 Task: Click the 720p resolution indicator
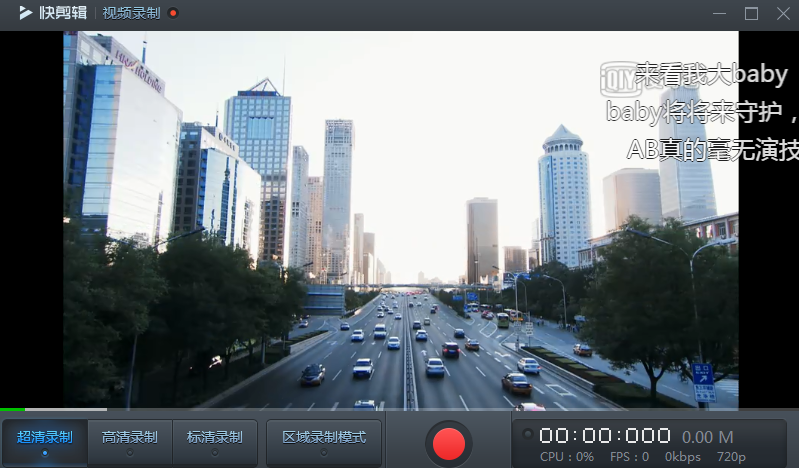coord(731,457)
